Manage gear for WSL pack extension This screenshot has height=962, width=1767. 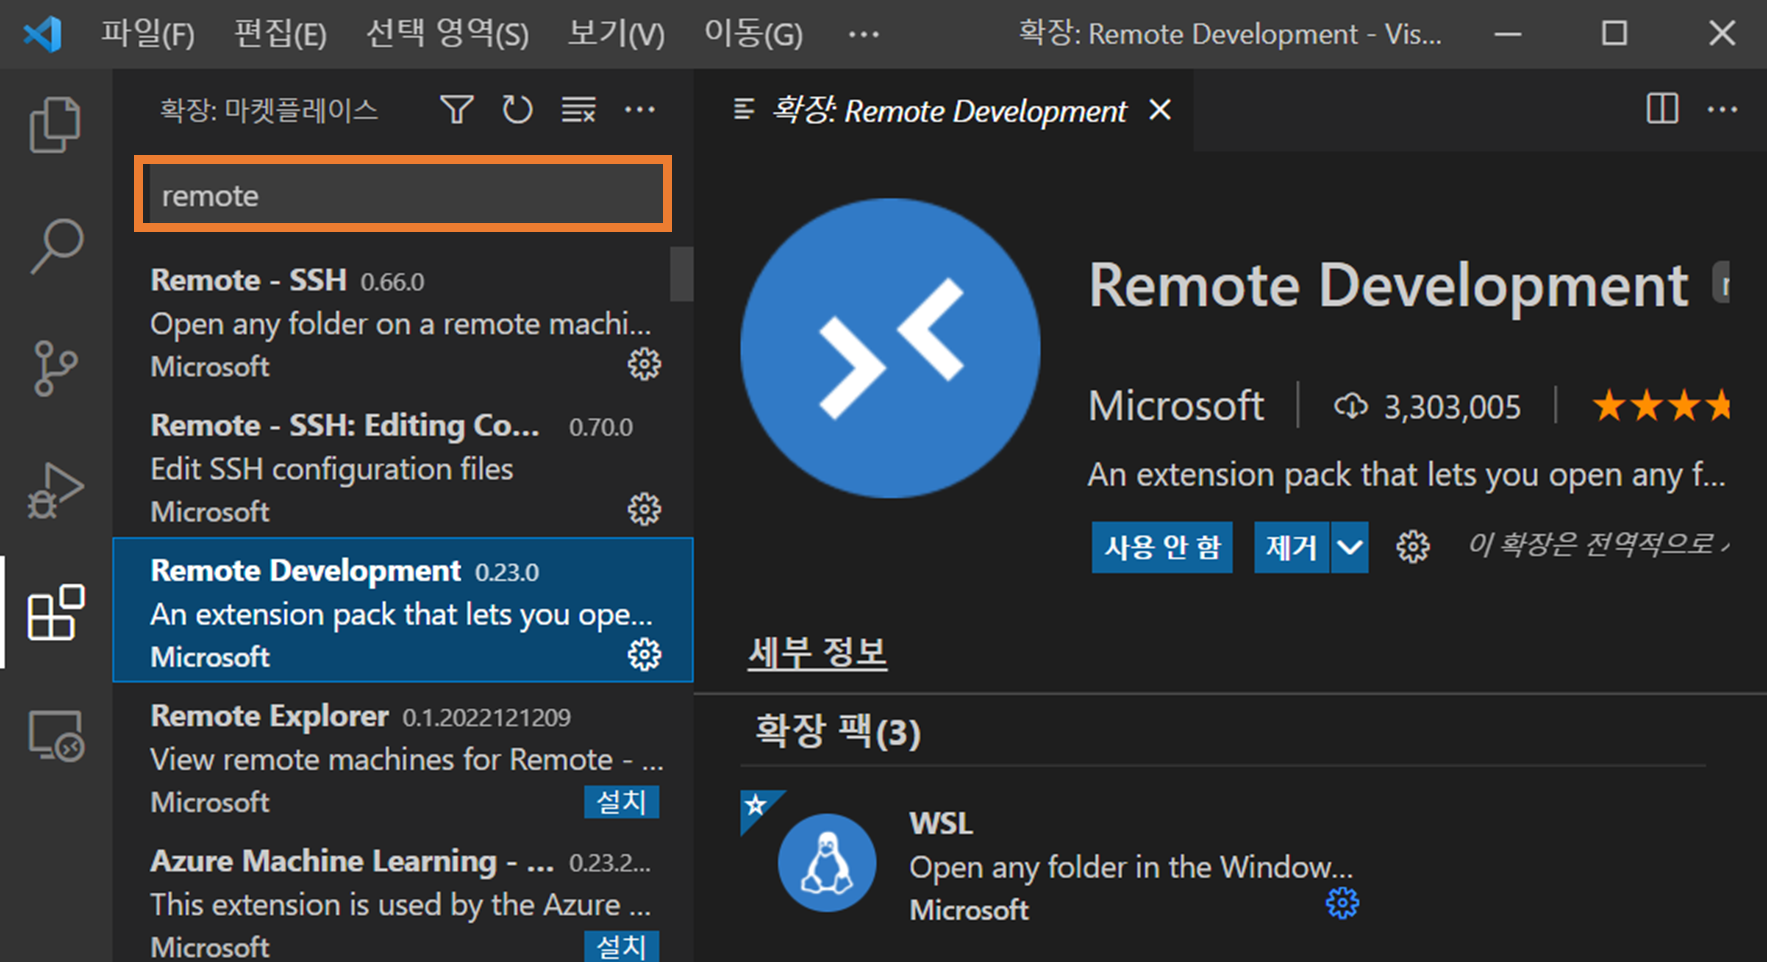[x=1342, y=903]
